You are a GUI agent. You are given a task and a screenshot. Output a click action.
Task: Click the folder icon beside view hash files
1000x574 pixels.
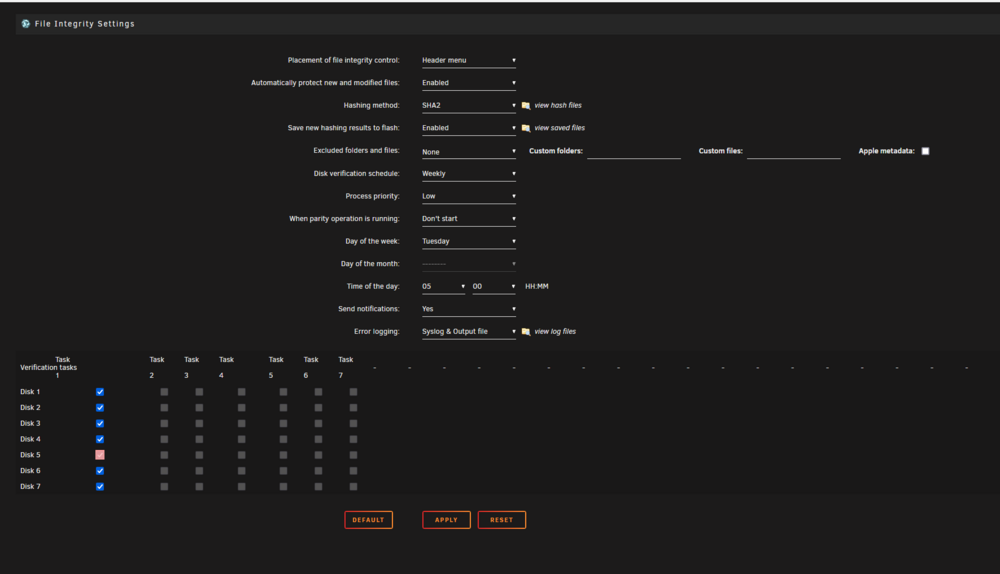point(526,105)
